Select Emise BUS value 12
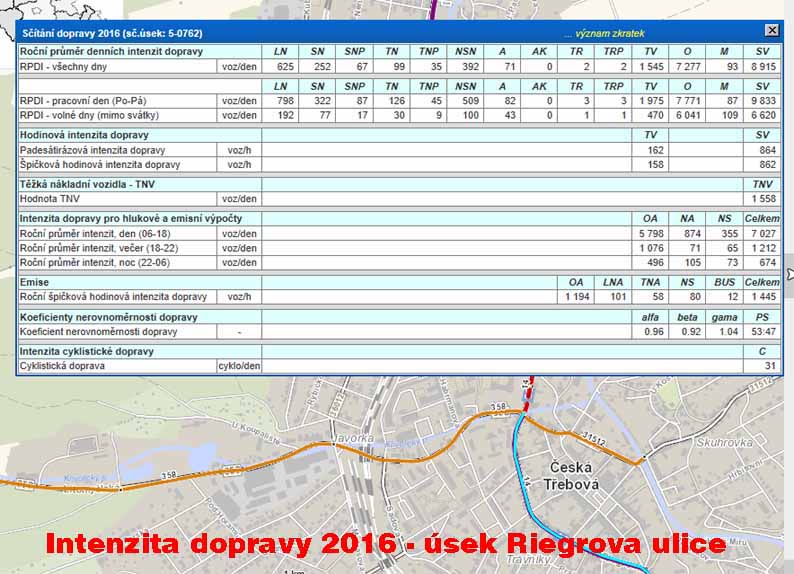 point(733,297)
